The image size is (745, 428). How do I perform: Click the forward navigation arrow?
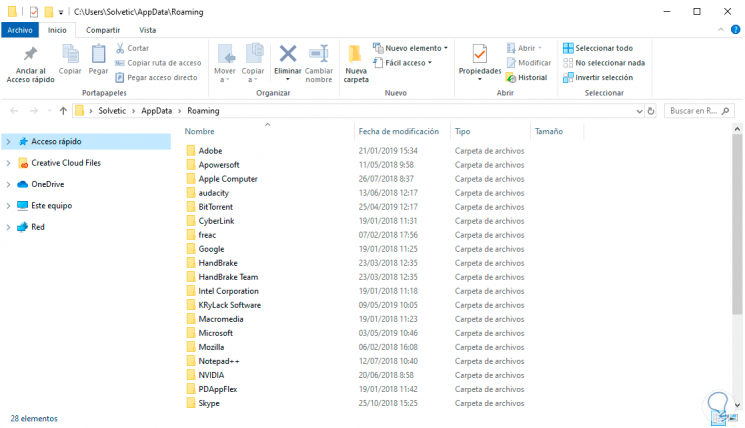[x=34, y=111]
